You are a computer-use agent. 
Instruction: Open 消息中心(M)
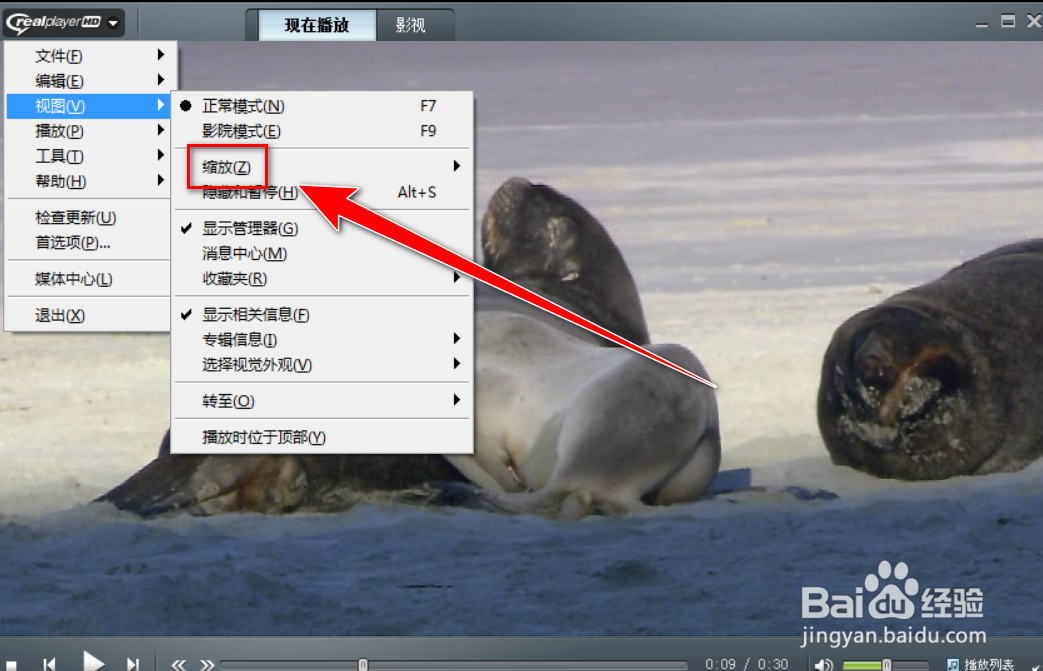pyautogui.click(x=322, y=253)
